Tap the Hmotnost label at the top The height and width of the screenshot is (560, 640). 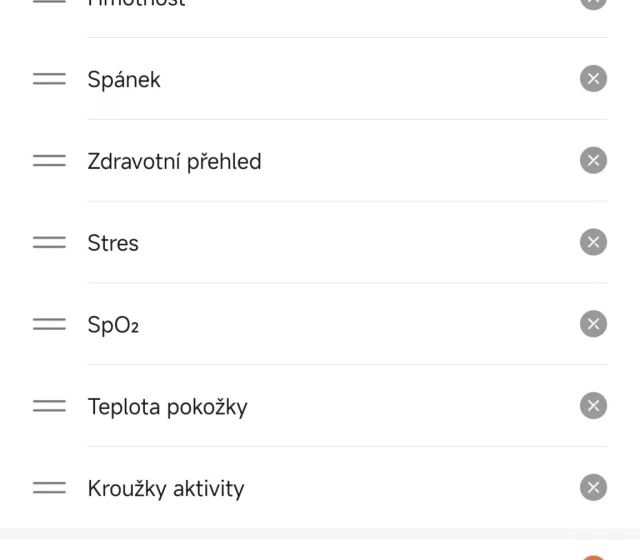[x=136, y=3]
